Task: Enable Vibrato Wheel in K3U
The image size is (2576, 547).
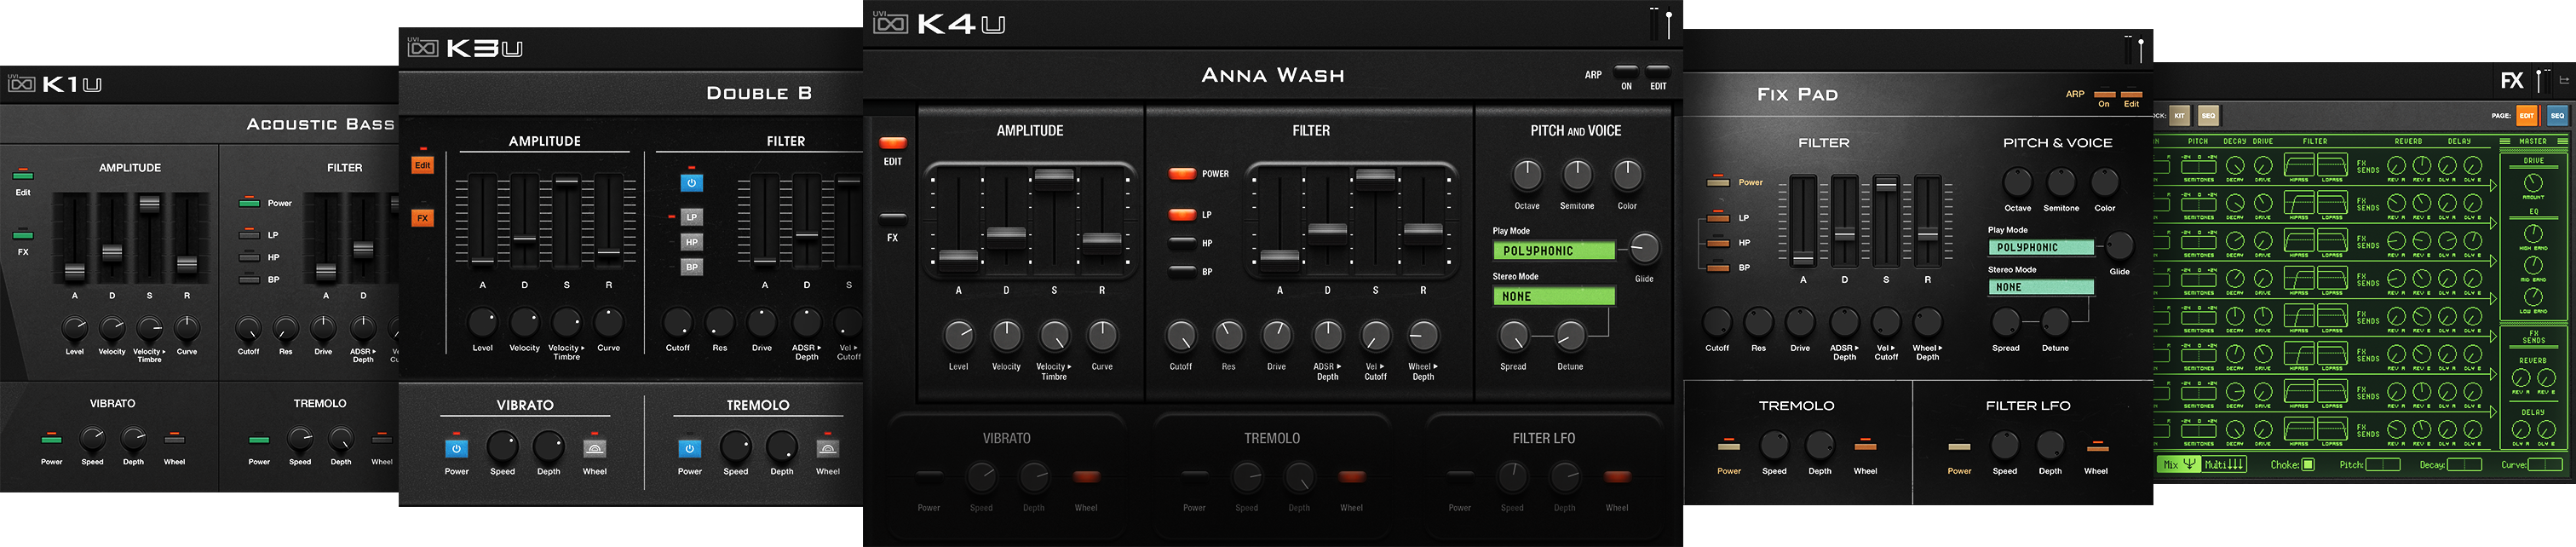Action: click(x=594, y=448)
